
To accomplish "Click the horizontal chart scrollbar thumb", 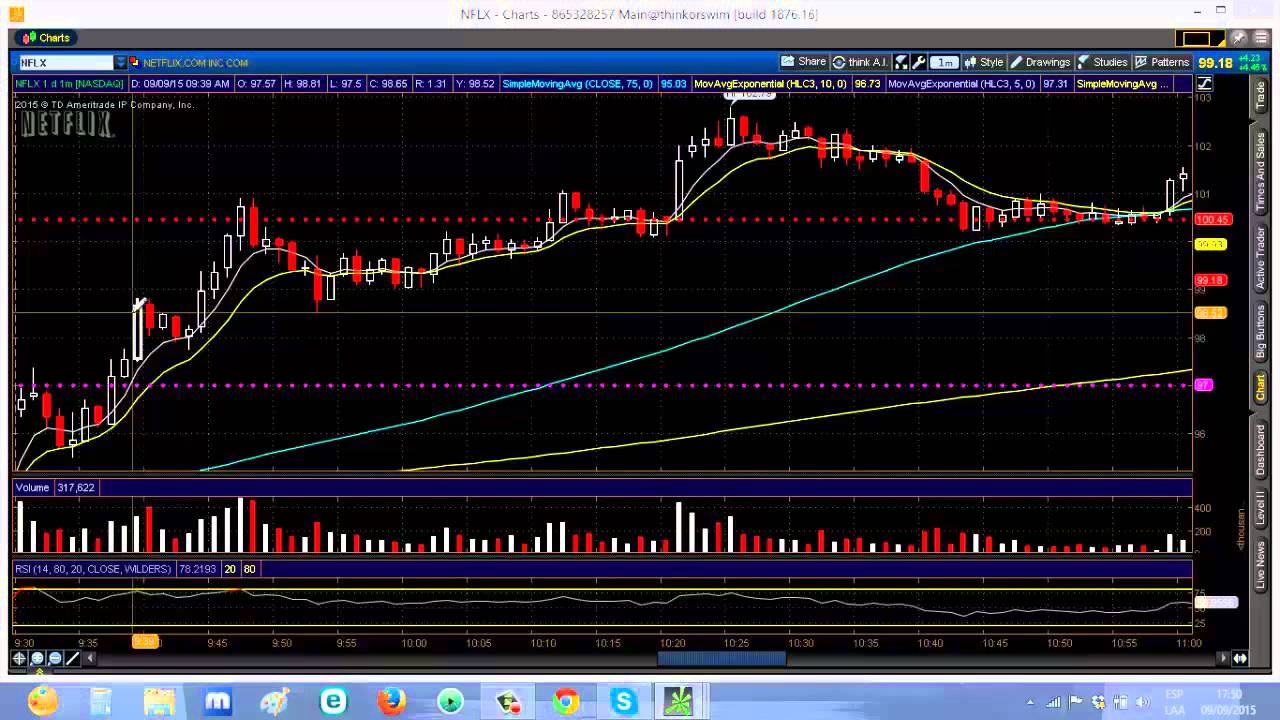I will (721, 657).
